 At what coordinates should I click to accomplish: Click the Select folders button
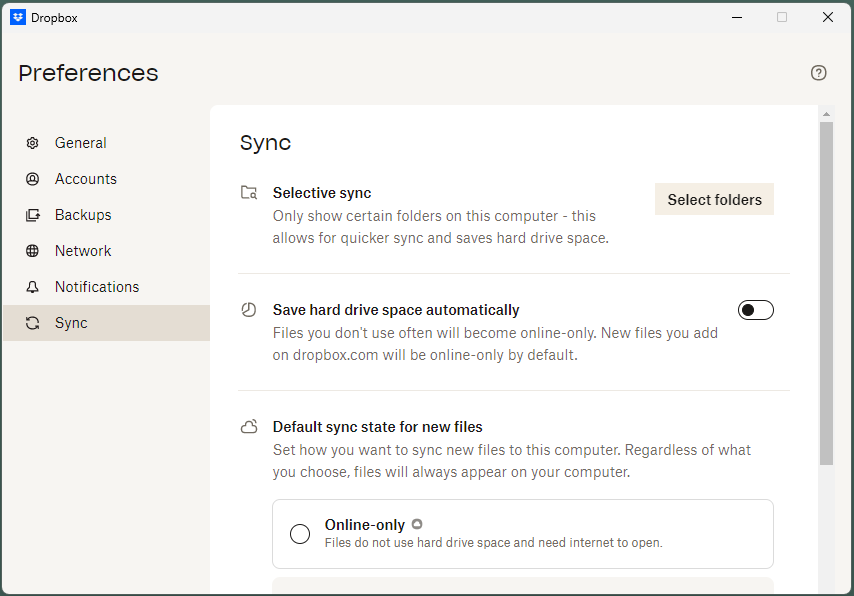714,199
